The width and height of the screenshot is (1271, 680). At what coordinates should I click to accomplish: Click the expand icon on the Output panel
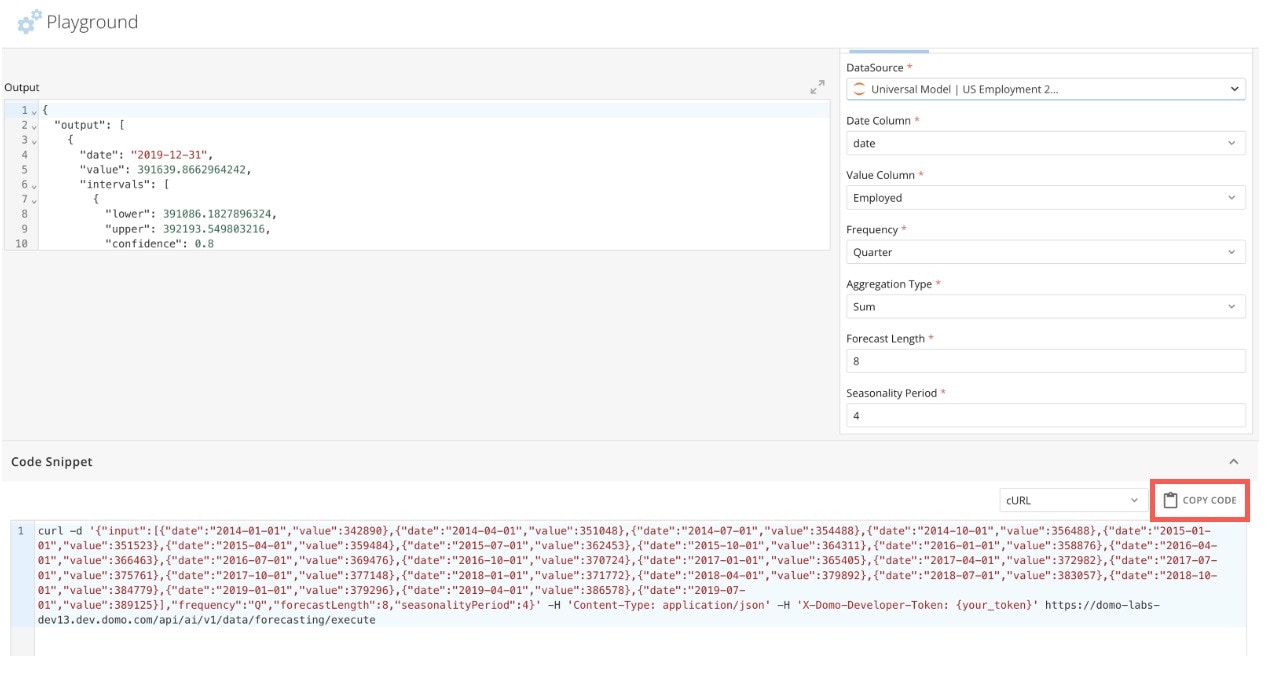[818, 87]
